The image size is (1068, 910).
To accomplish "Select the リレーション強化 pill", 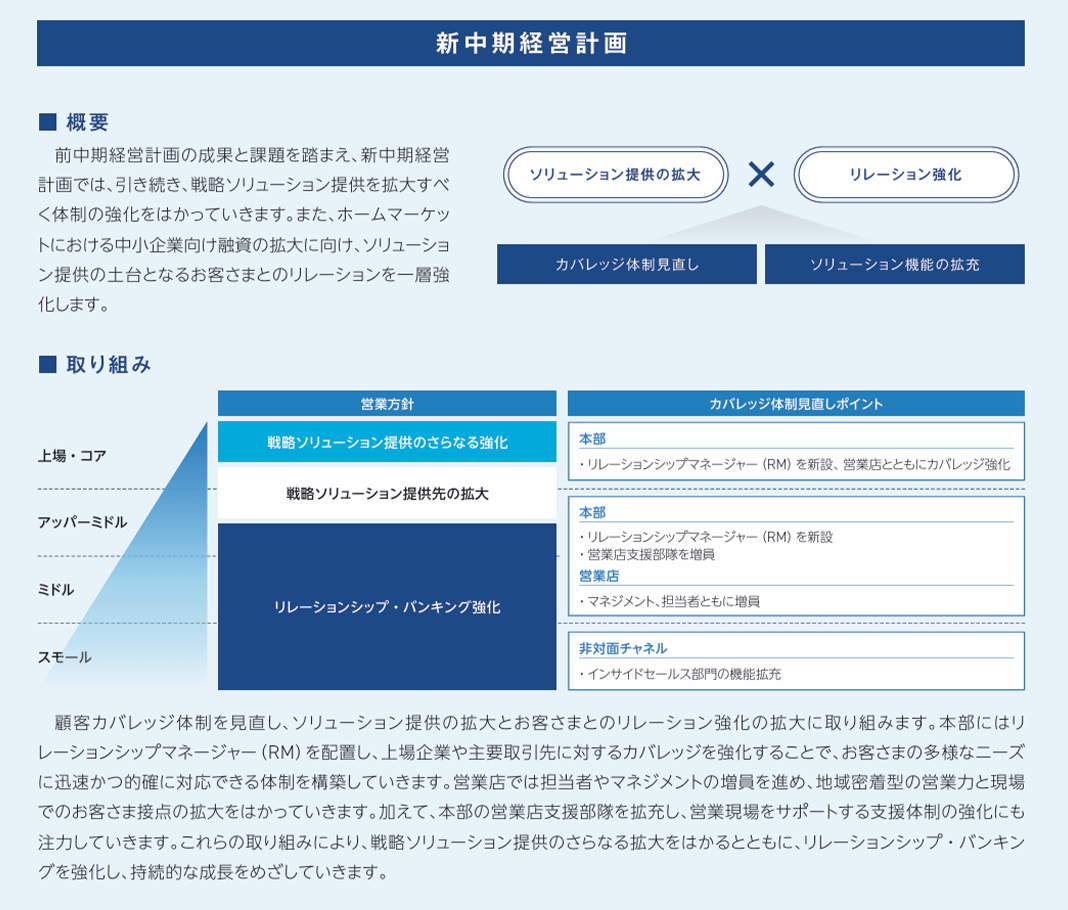I will point(905,175).
